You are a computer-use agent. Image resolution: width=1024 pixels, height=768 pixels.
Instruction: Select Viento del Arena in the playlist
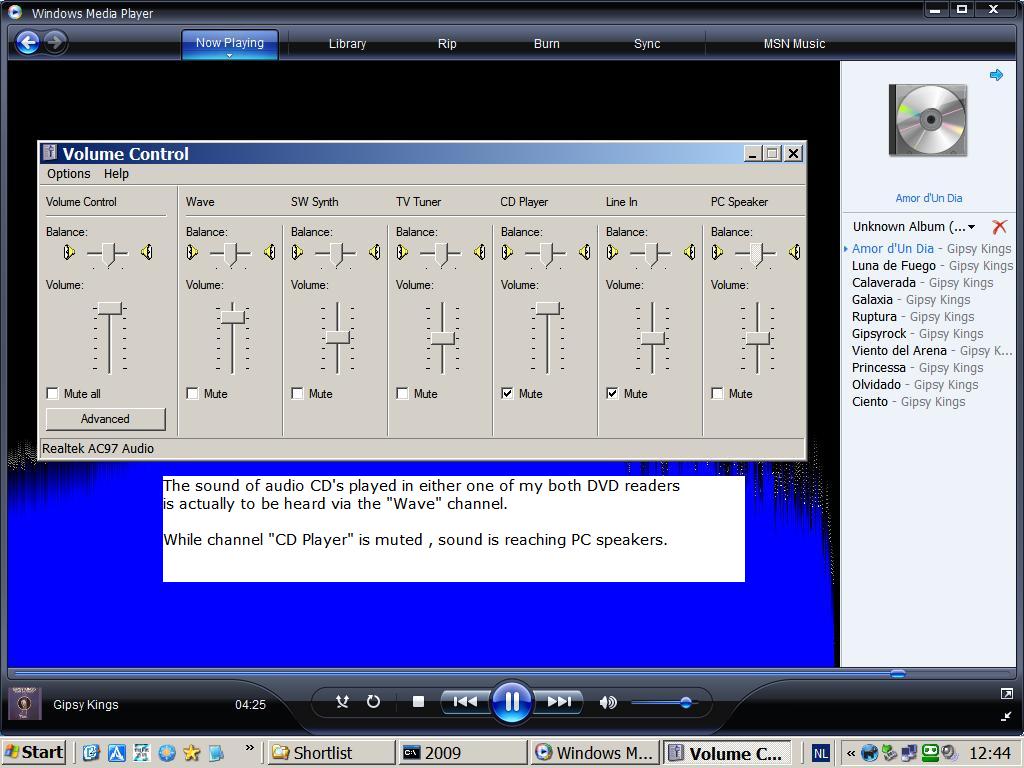tap(932, 351)
